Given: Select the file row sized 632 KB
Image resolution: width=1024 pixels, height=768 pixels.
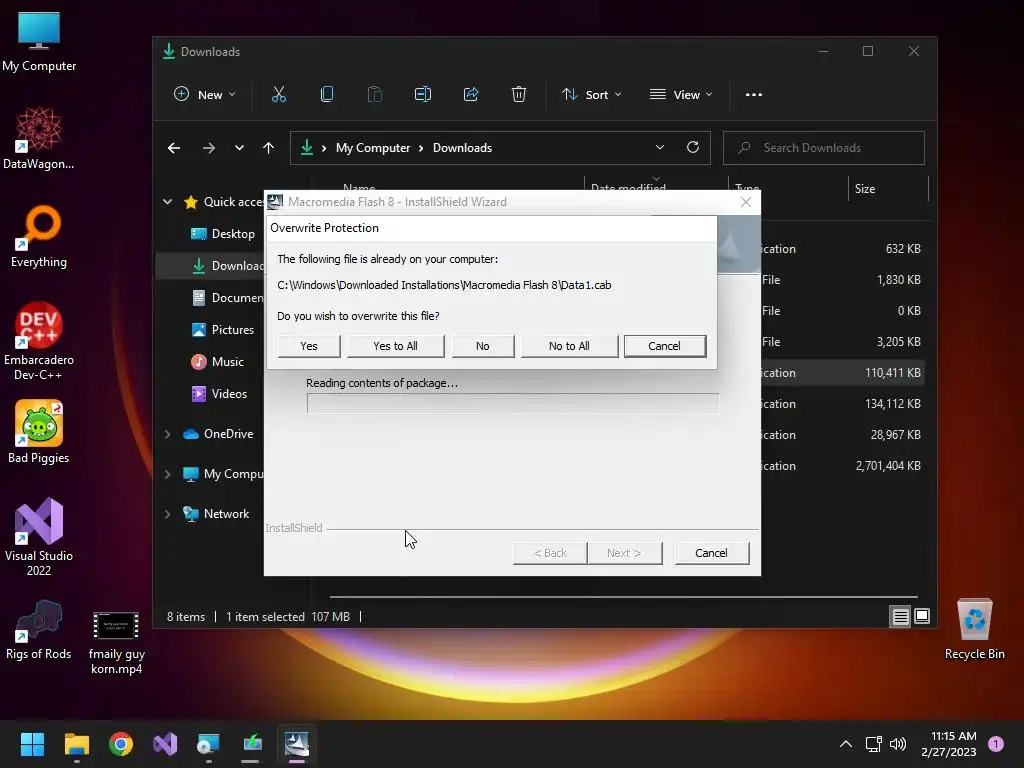Looking at the screenshot, I should pyautogui.click(x=842, y=249).
